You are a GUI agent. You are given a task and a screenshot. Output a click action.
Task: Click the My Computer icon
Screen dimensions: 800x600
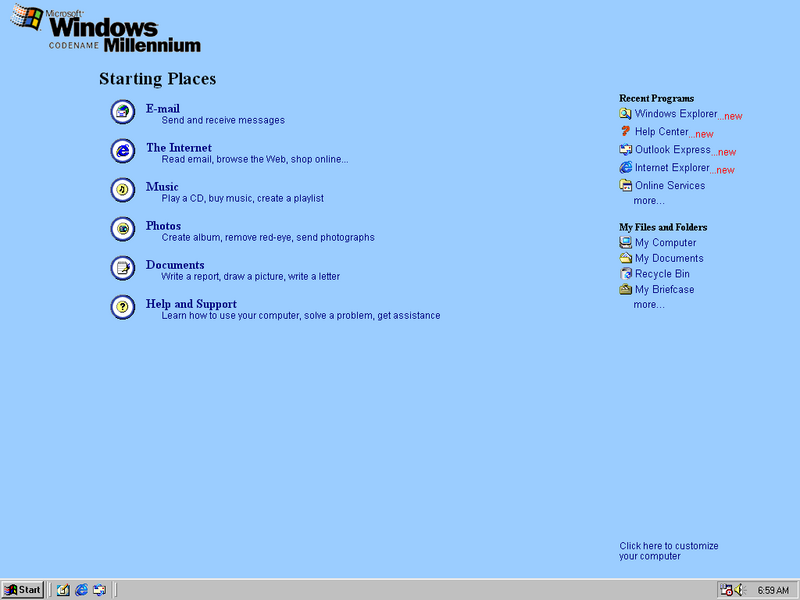tap(626, 242)
